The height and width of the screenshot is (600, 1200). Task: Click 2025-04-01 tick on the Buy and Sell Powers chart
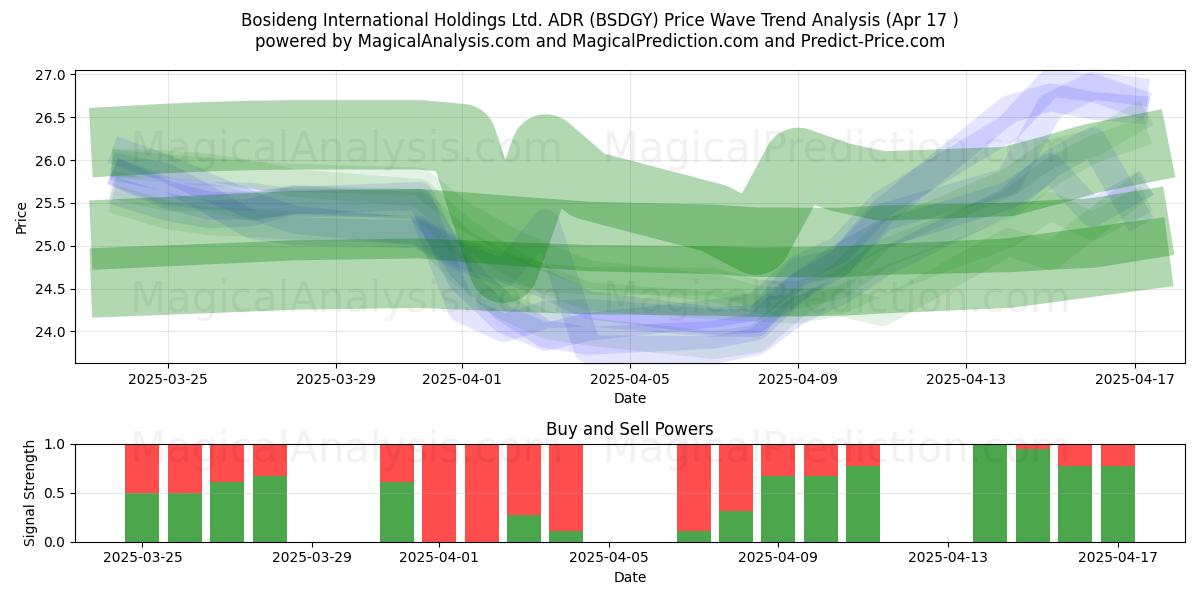point(439,558)
